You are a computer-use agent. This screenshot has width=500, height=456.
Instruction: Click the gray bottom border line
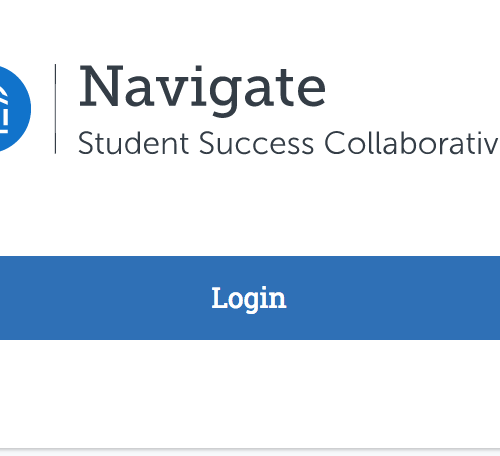(x=250, y=449)
